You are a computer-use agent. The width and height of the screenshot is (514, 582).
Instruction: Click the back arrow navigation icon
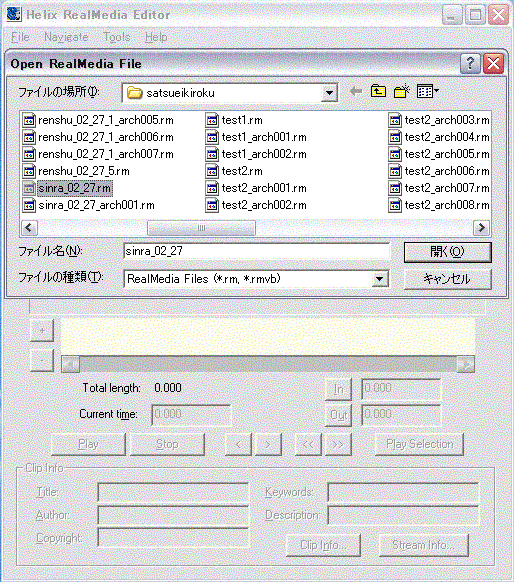[356, 91]
